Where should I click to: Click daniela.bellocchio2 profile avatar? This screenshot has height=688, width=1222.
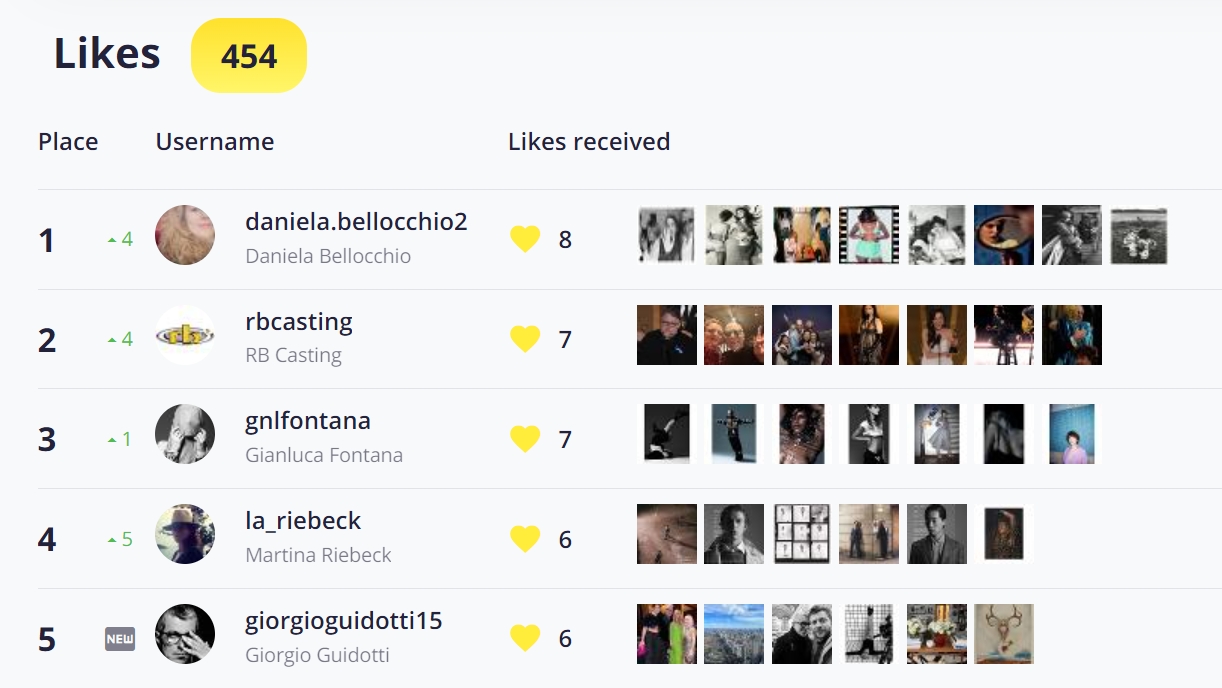[185, 235]
